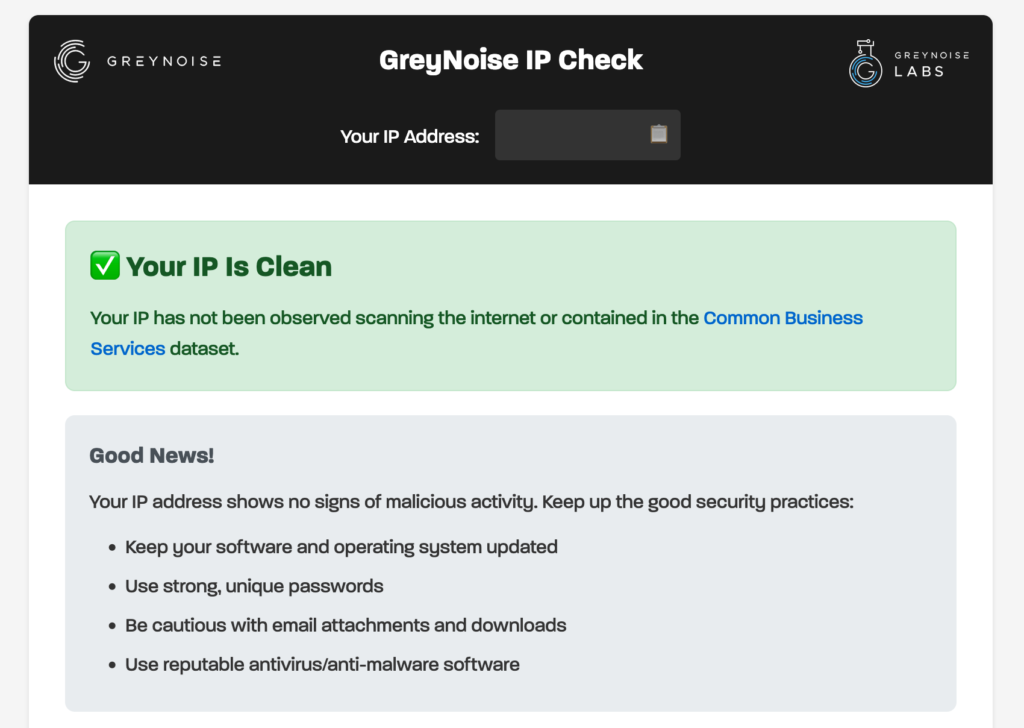The image size is (1024, 728).
Task: Click the reputable antivirus bullet item
Action: (322, 664)
